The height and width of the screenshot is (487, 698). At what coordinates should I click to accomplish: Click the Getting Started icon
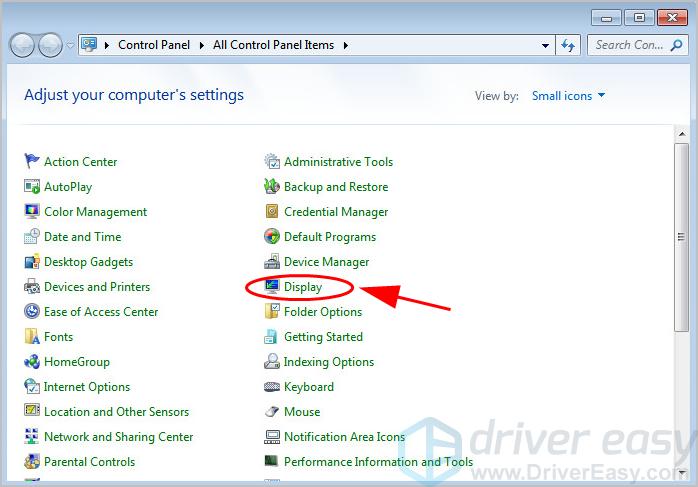[x=271, y=336]
